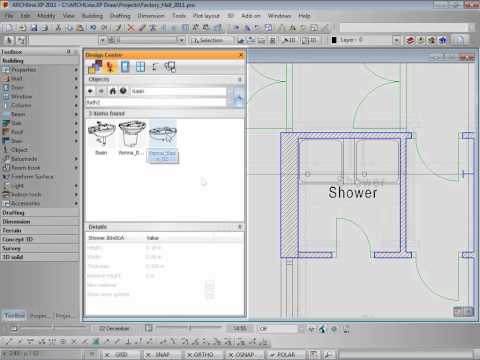Toggle the GRID status button
The width and height of the screenshot is (480, 360).
tap(118, 355)
